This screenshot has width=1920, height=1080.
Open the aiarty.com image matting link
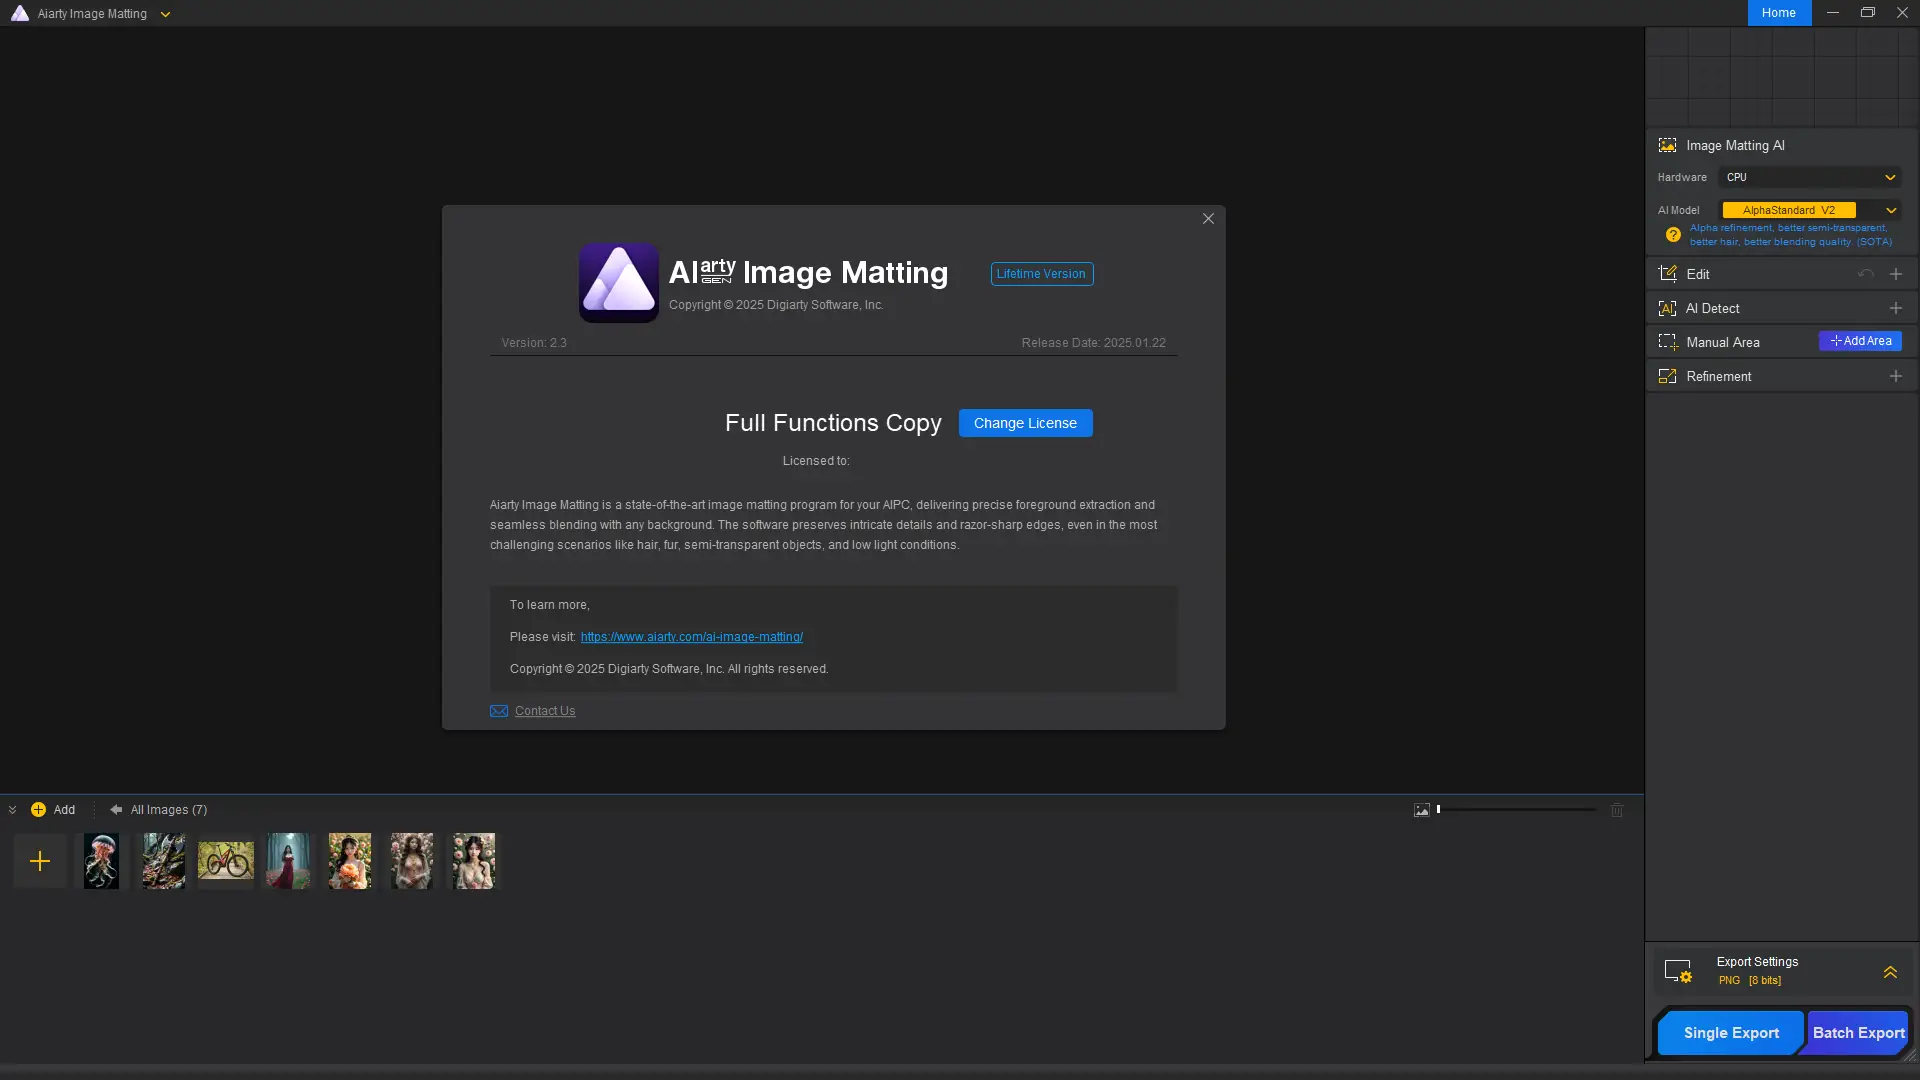click(691, 637)
